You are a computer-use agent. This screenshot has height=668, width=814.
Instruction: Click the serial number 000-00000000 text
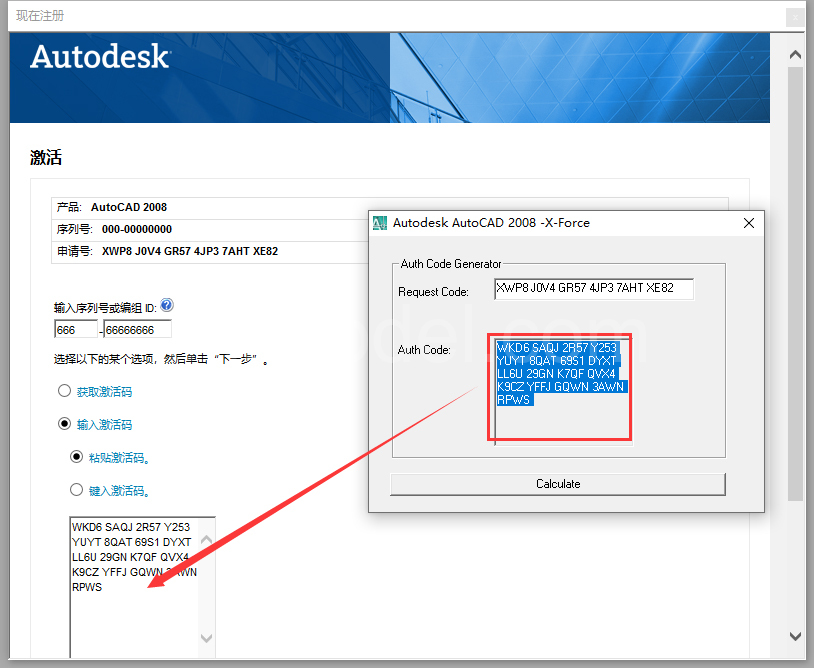tap(137, 229)
